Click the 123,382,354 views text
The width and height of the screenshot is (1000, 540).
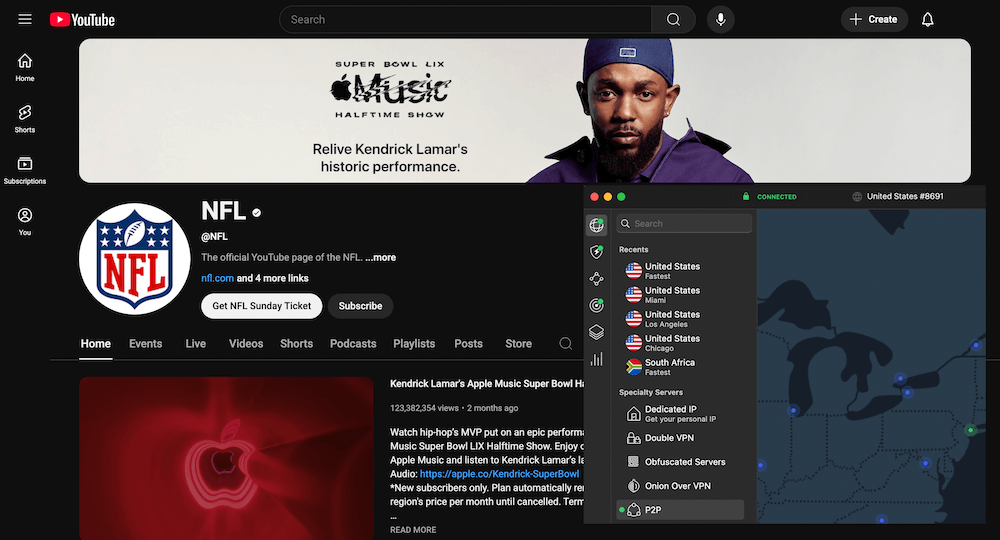pyautogui.click(x=424, y=408)
